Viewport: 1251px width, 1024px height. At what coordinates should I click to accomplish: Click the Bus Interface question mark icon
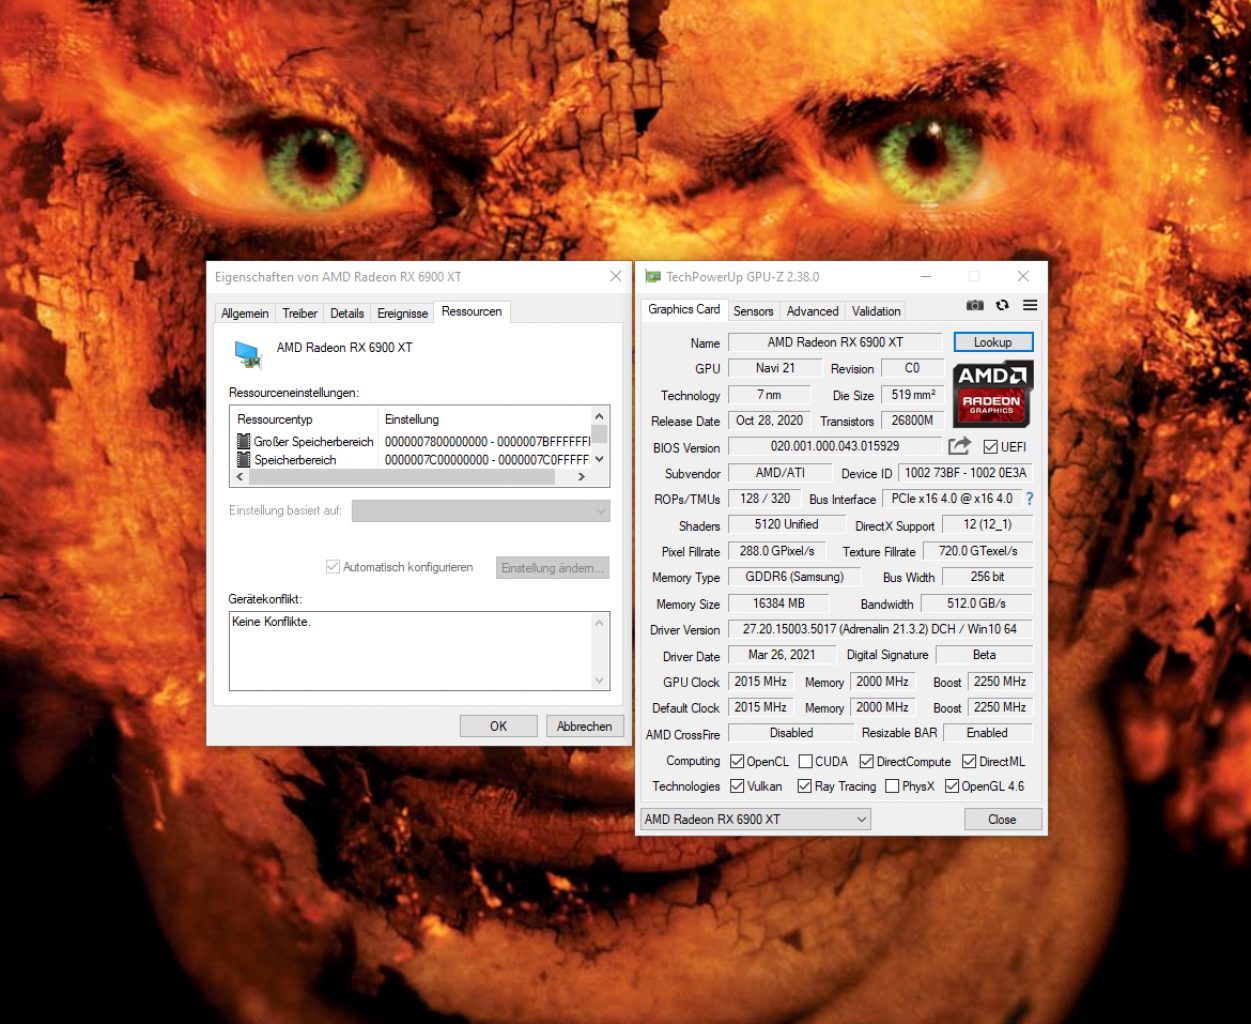[x=1029, y=498]
